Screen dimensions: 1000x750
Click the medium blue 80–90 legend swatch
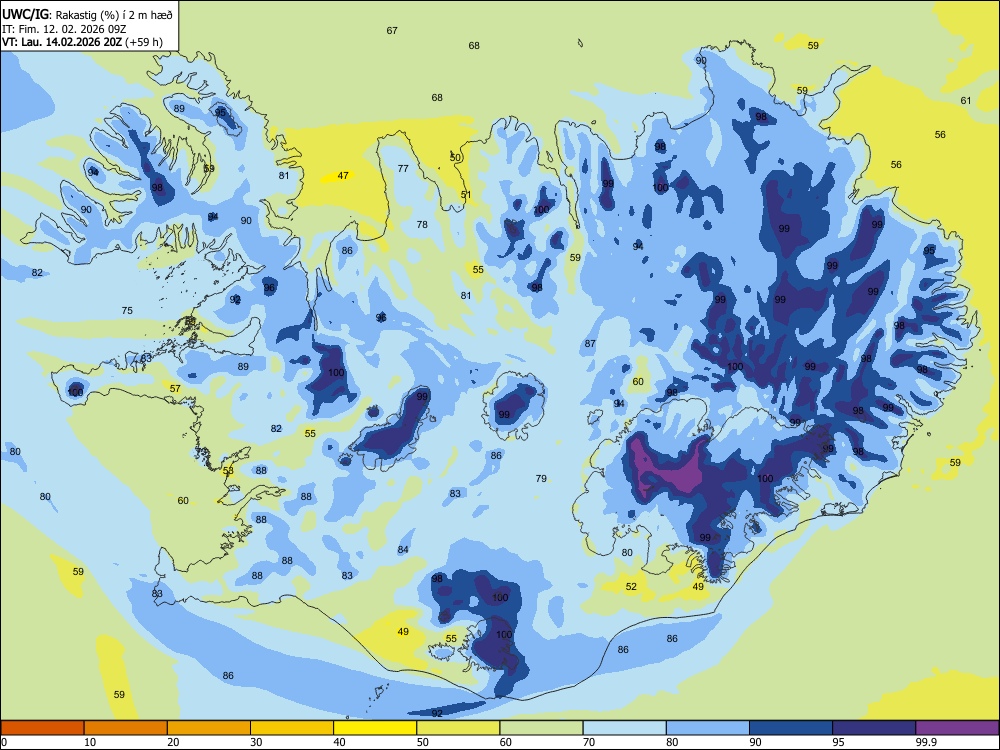pos(708,728)
